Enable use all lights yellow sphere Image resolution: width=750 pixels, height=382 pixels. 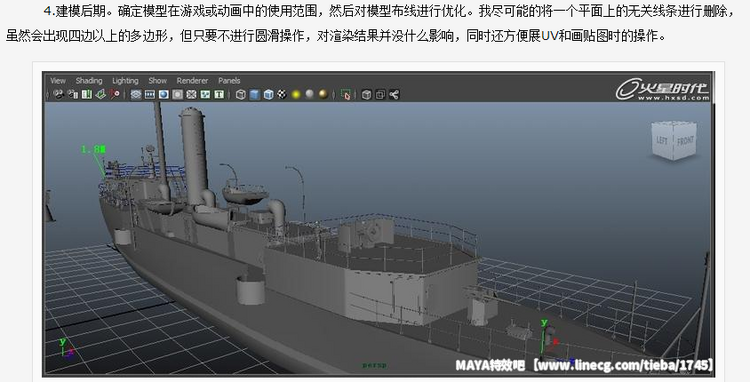click(x=296, y=95)
